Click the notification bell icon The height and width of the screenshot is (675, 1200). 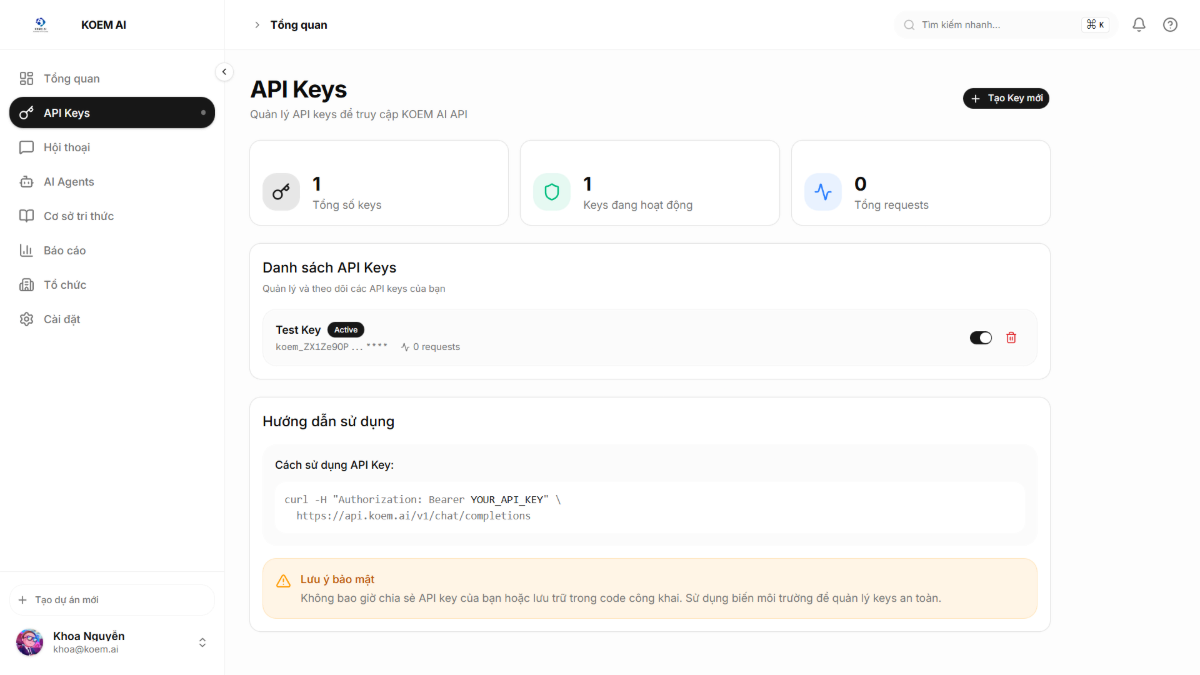[x=1138, y=24]
